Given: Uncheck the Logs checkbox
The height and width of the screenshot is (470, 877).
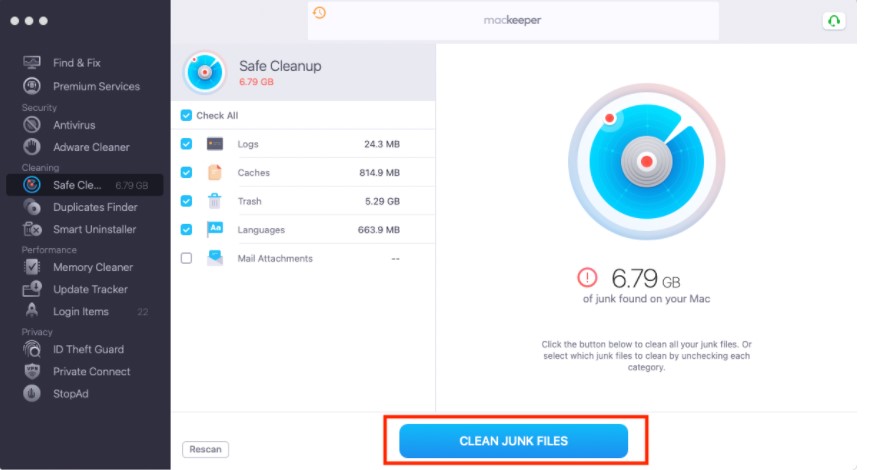Looking at the screenshot, I should pyautogui.click(x=186, y=144).
